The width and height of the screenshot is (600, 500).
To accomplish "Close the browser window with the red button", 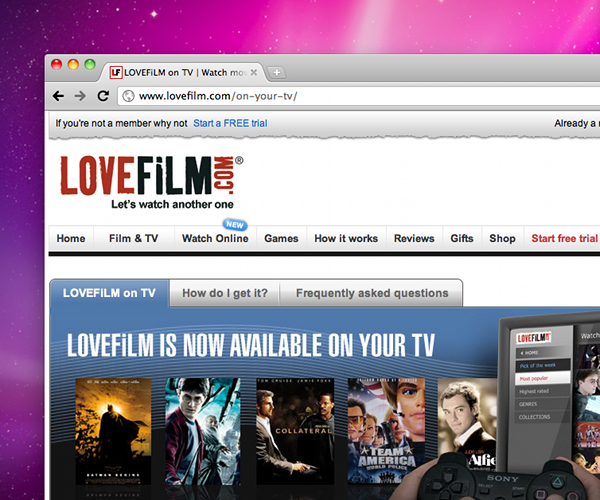I will point(57,64).
